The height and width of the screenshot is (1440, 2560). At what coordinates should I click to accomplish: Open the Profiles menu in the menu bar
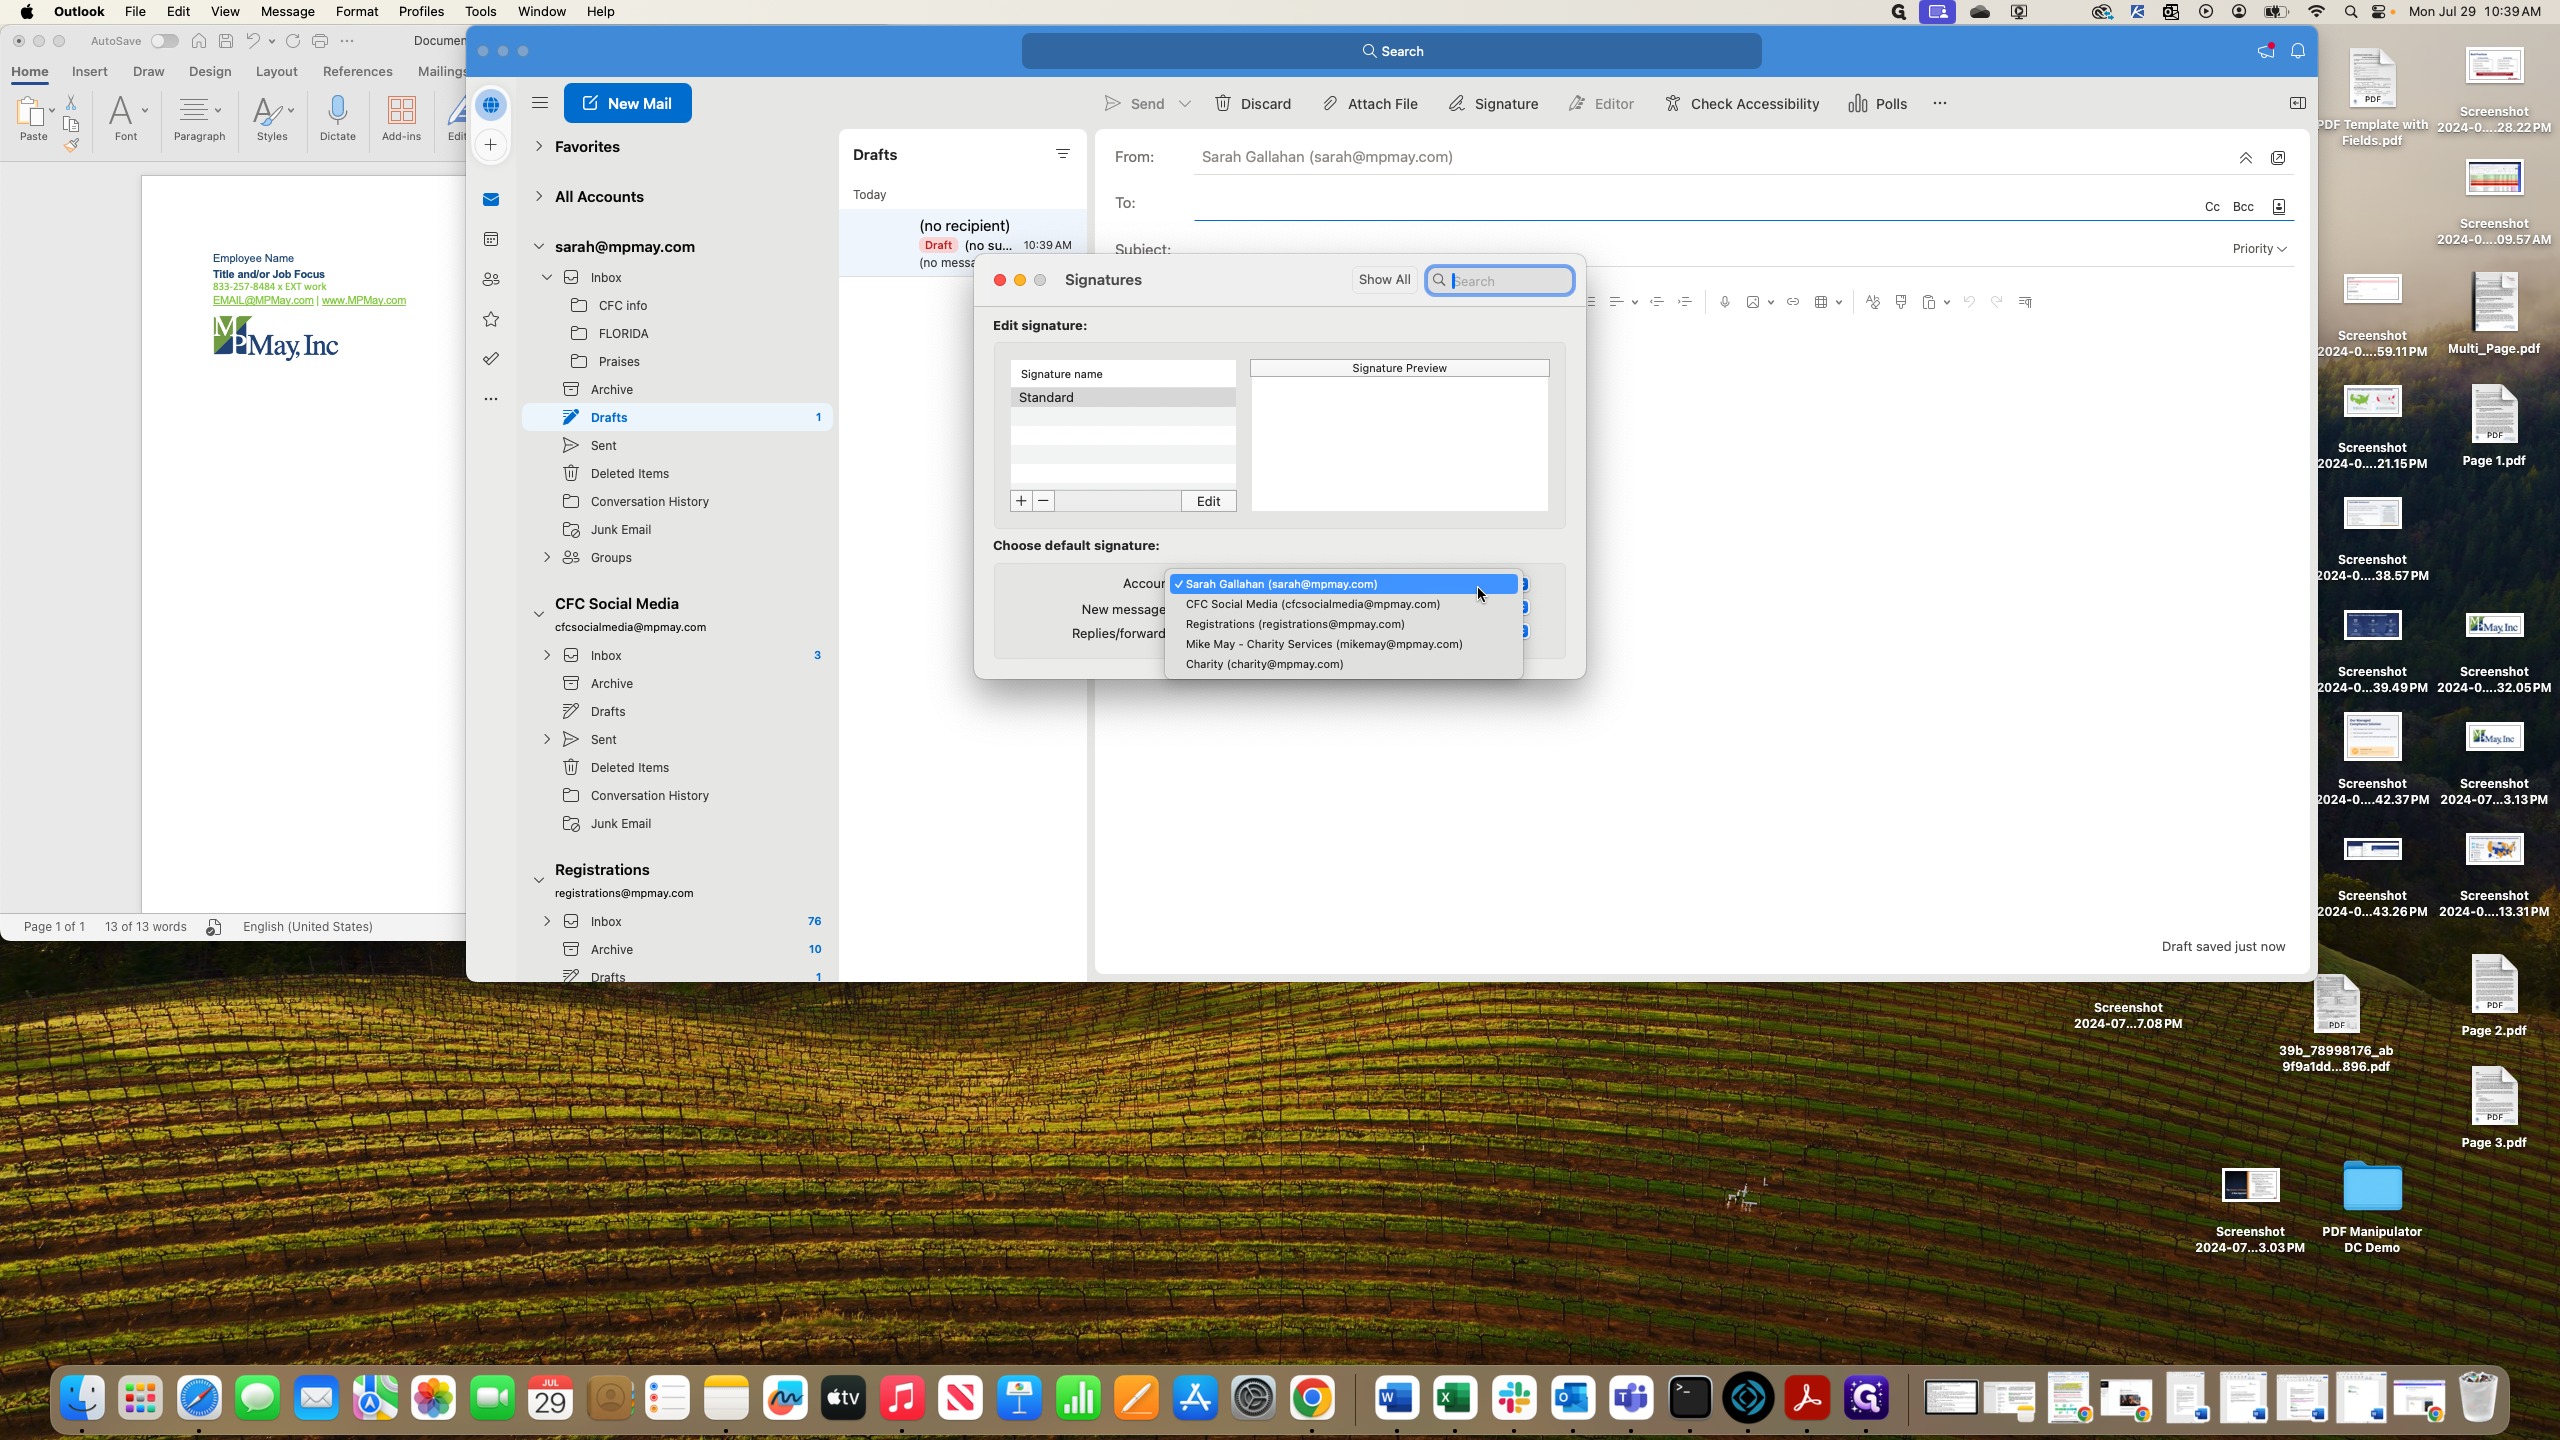click(x=421, y=12)
